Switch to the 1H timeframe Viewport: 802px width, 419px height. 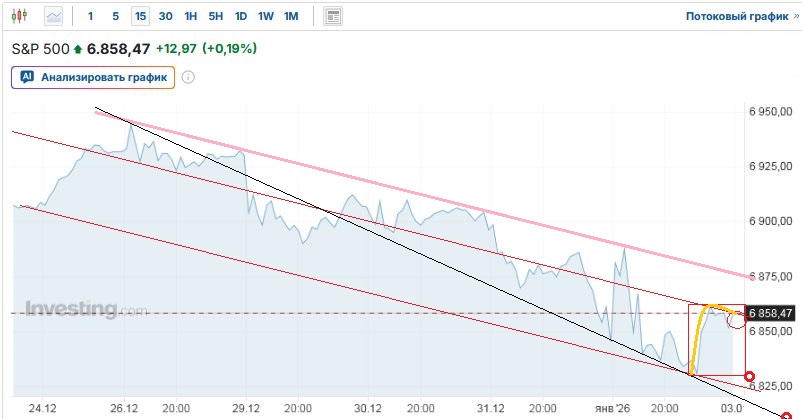tap(190, 16)
